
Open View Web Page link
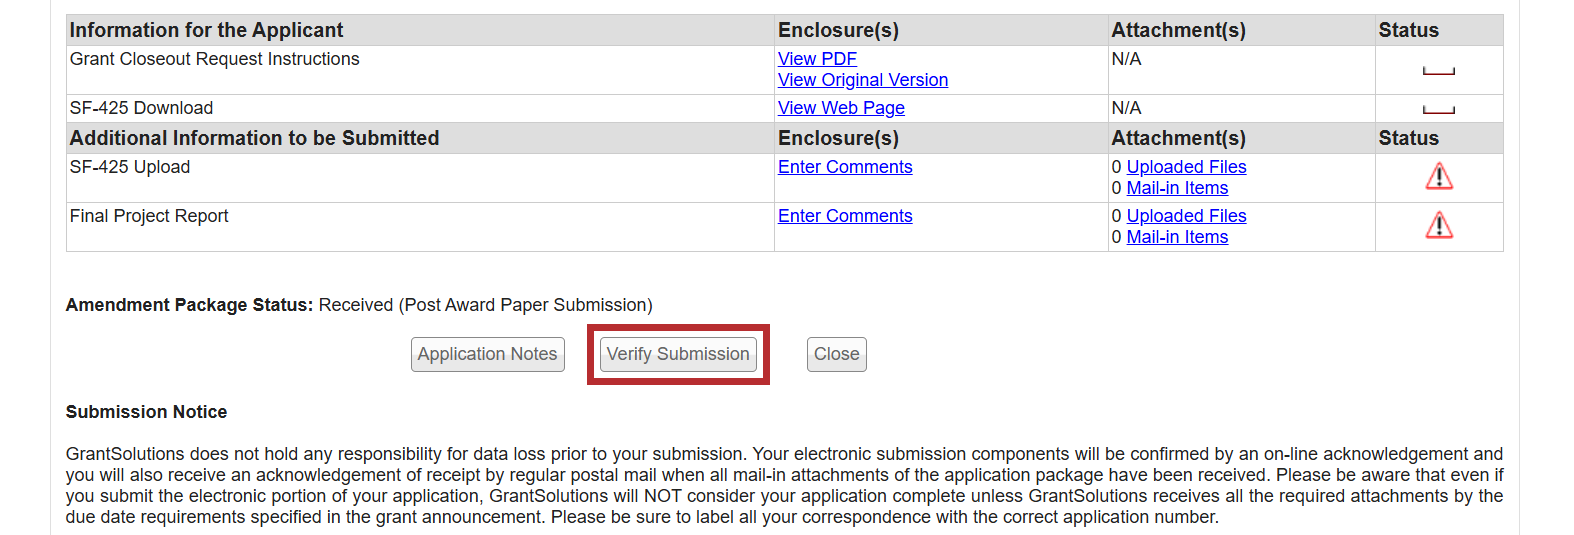point(841,108)
